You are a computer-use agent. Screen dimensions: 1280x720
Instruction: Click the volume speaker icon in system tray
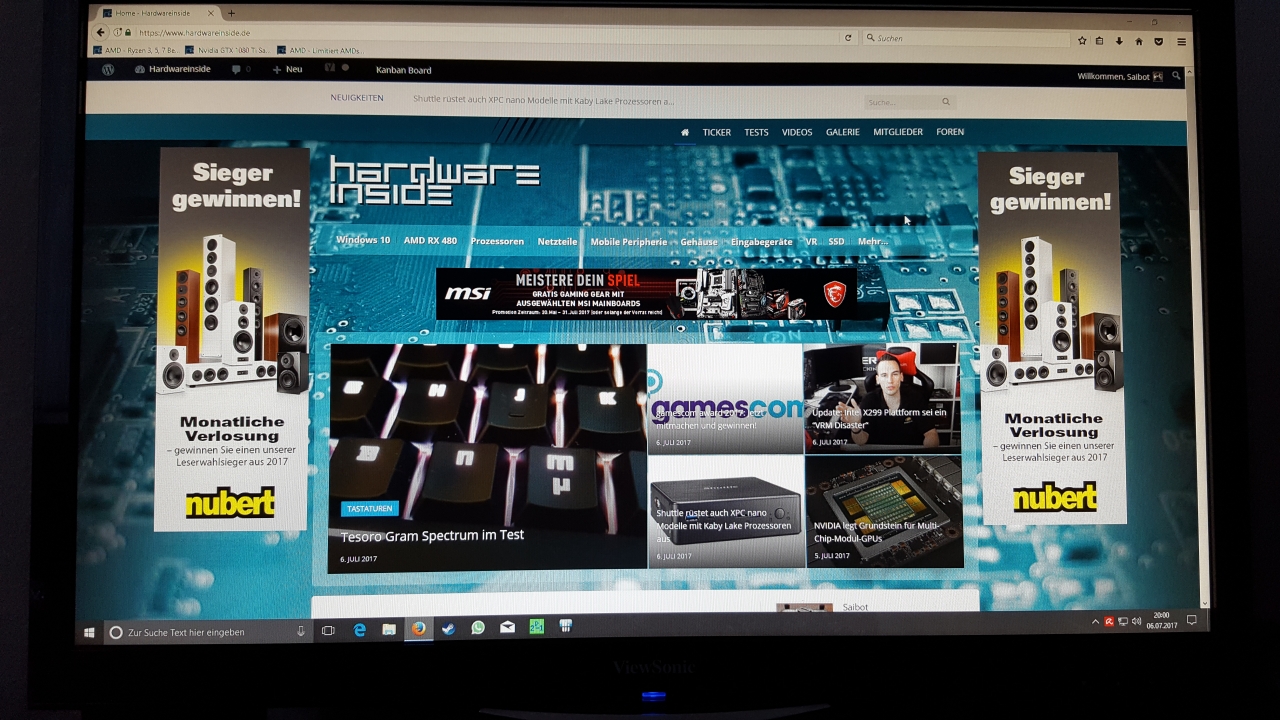1136,622
